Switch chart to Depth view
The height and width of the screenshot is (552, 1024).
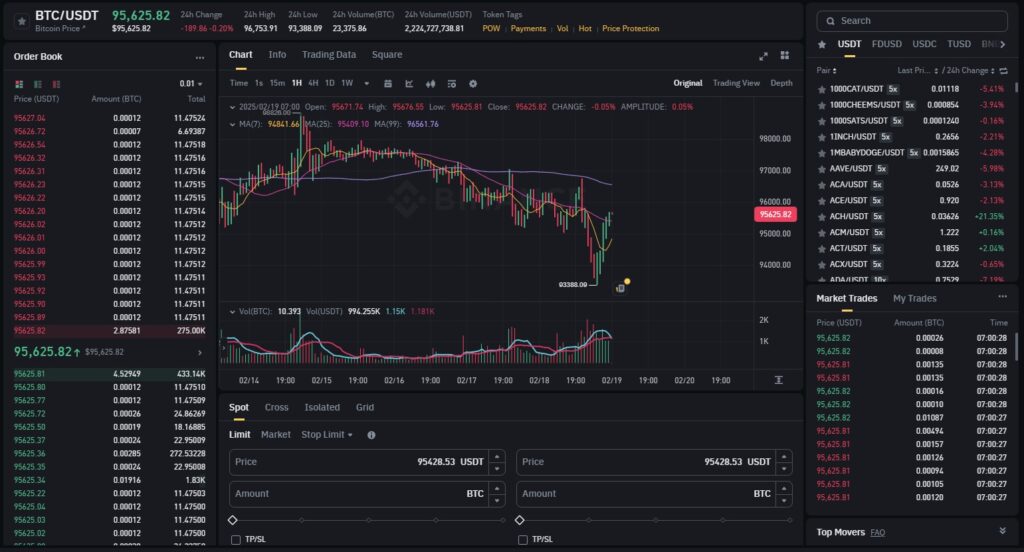[781, 84]
